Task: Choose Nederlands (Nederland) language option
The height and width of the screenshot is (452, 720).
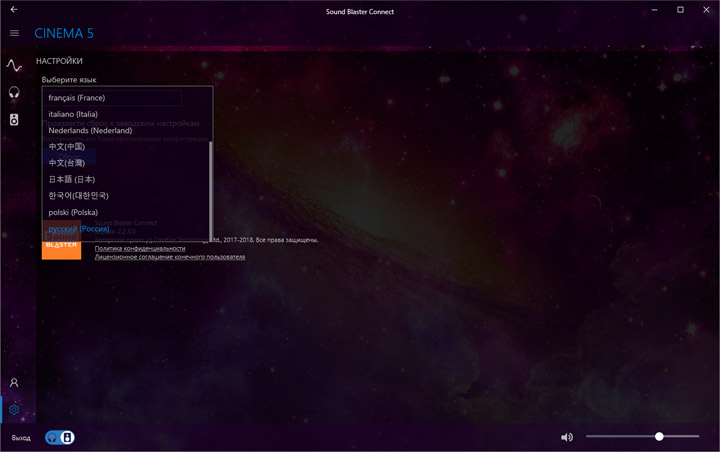Action: pos(127,131)
